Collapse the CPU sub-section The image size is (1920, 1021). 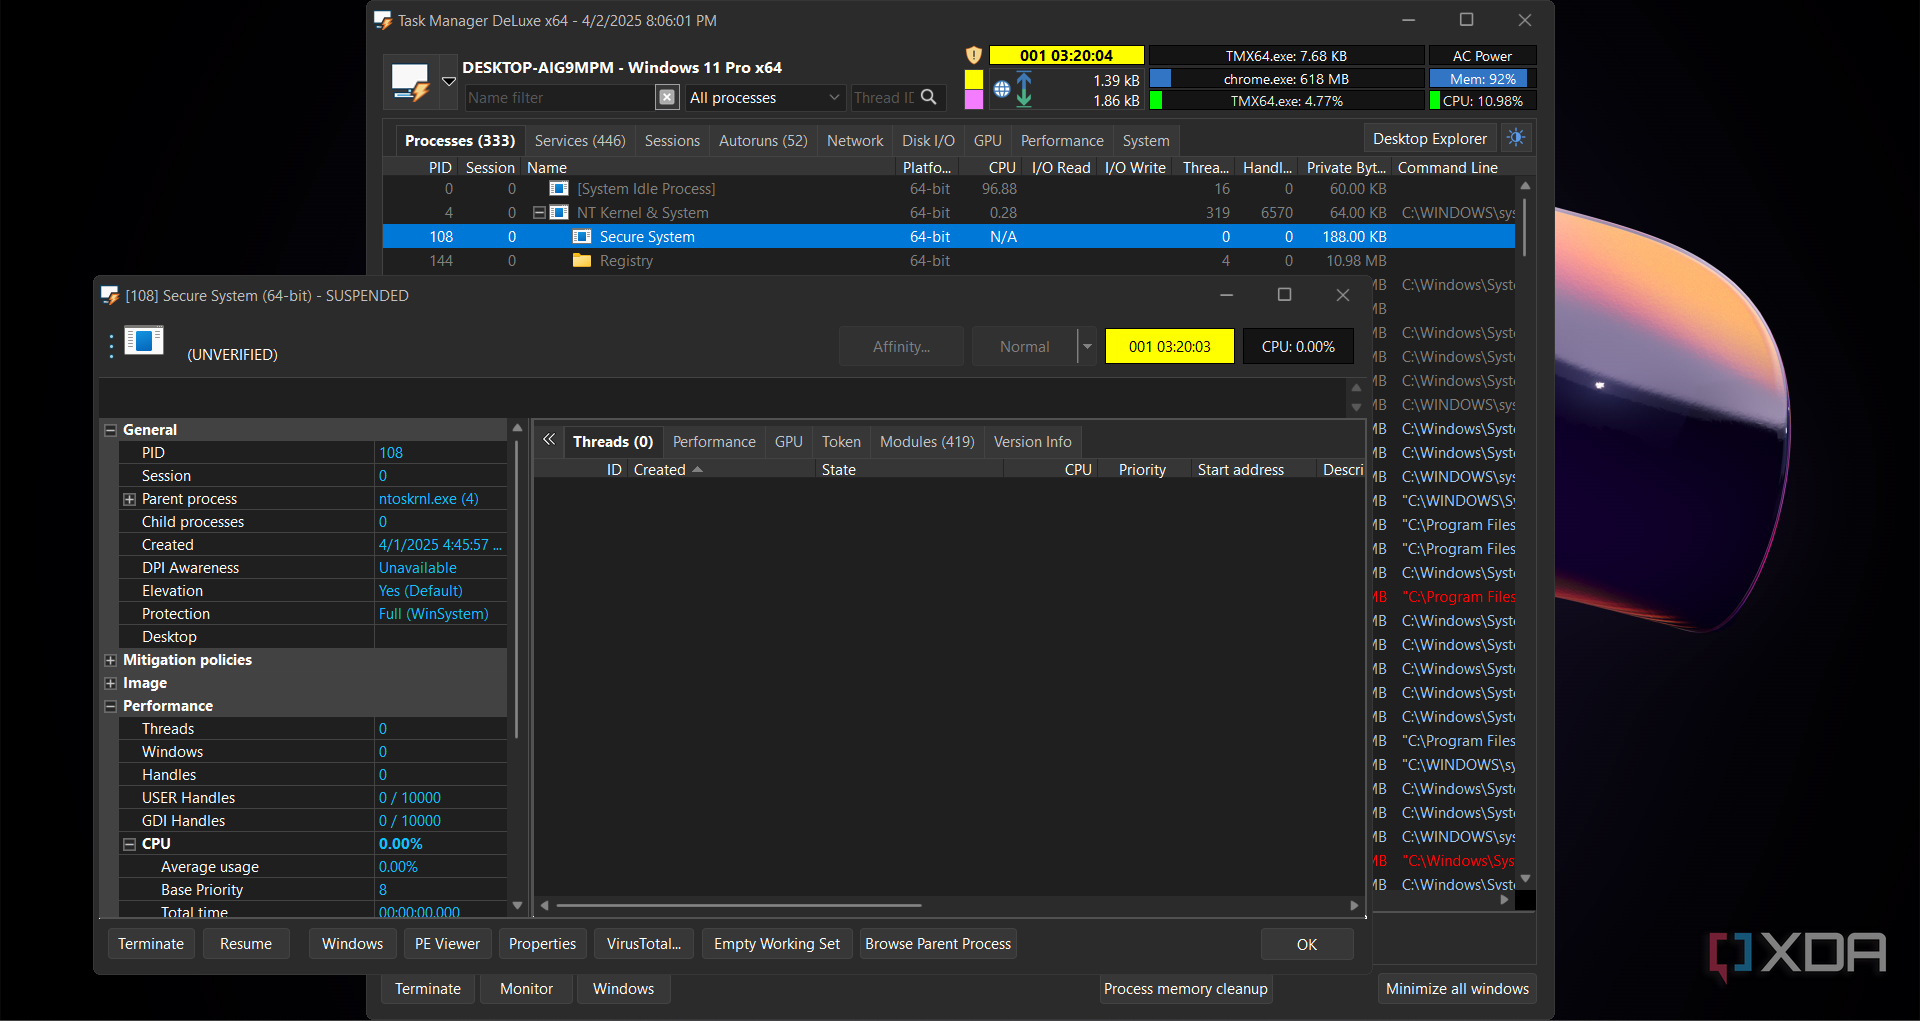click(129, 844)
